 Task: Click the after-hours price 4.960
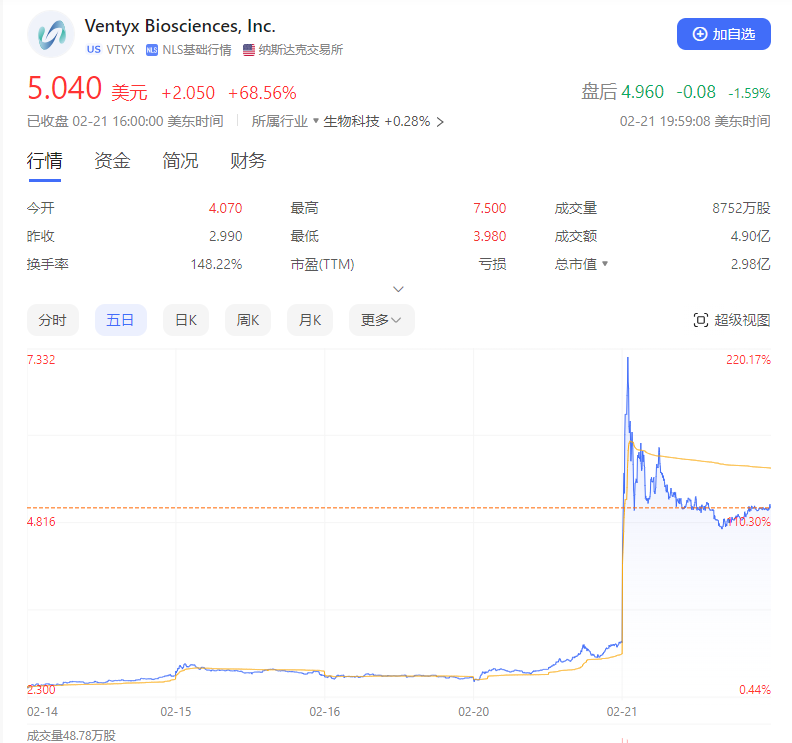[642, 92]
